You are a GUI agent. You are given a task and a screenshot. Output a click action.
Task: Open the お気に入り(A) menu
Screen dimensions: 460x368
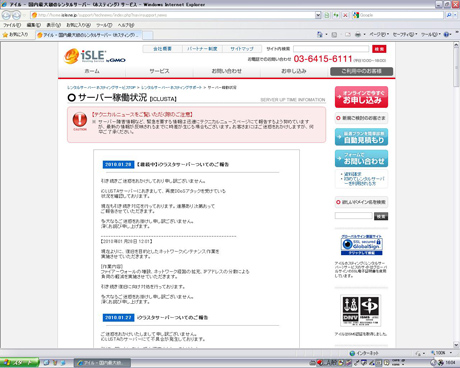[78, 25]
